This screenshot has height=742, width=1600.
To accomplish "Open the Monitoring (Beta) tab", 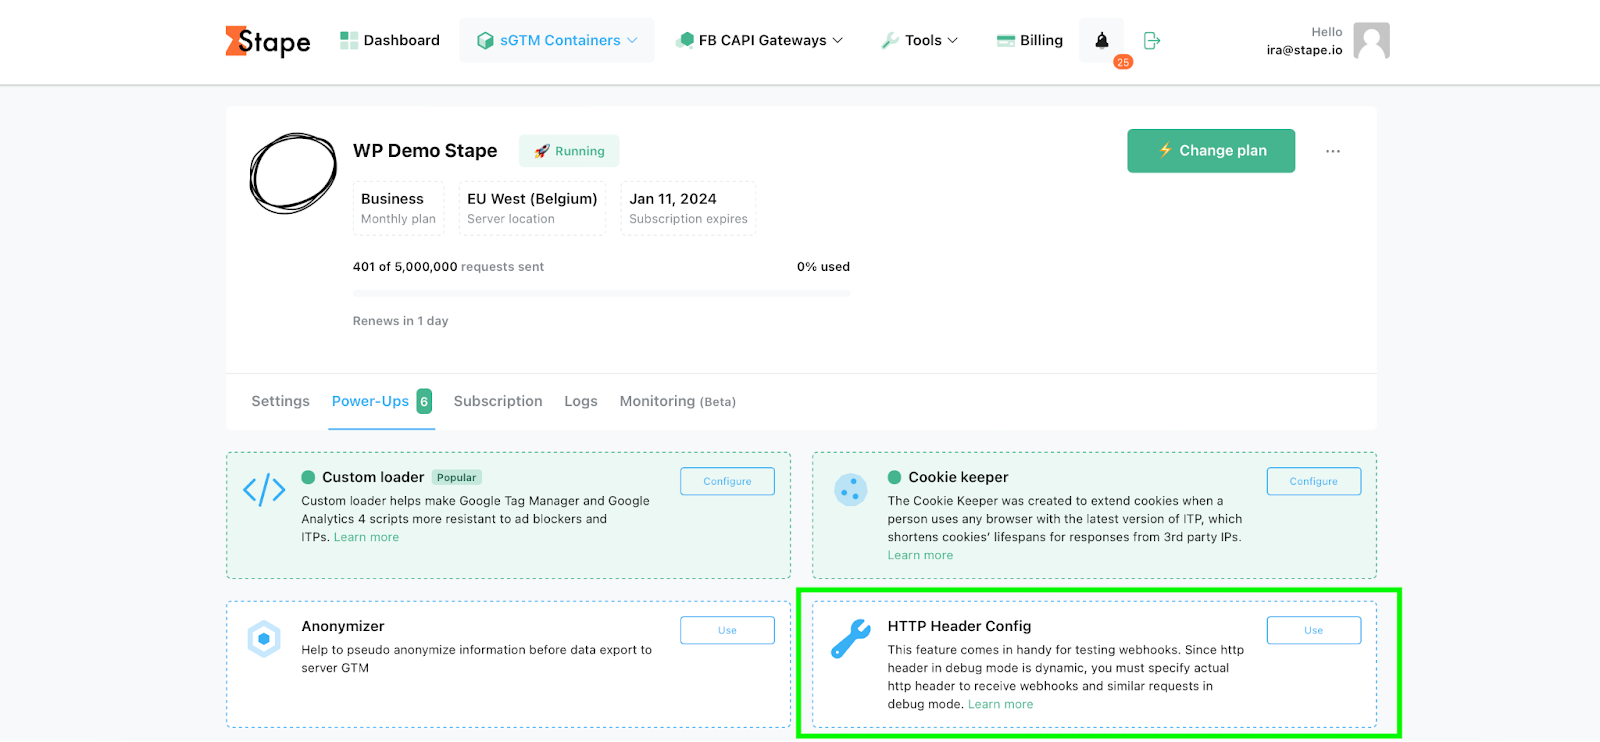I will [x=678, y=401].
